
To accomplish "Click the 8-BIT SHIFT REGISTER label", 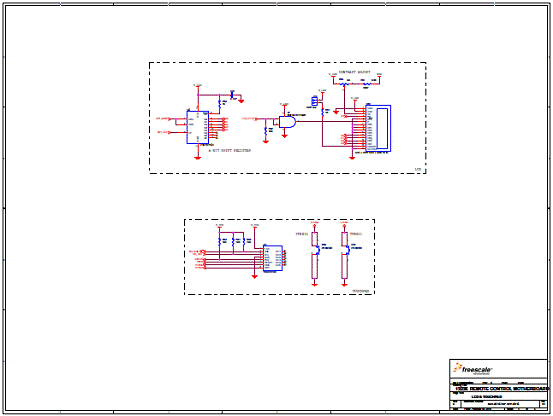I will tap(230, 151).
